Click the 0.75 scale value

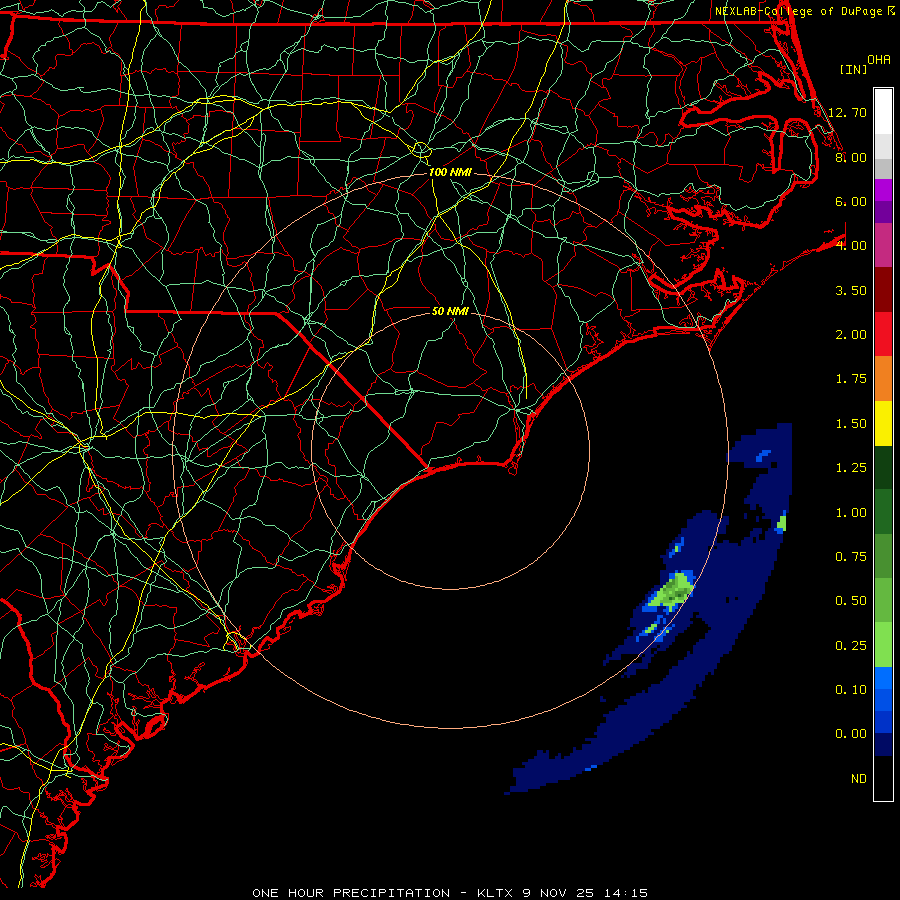click(x=851, y=557)
